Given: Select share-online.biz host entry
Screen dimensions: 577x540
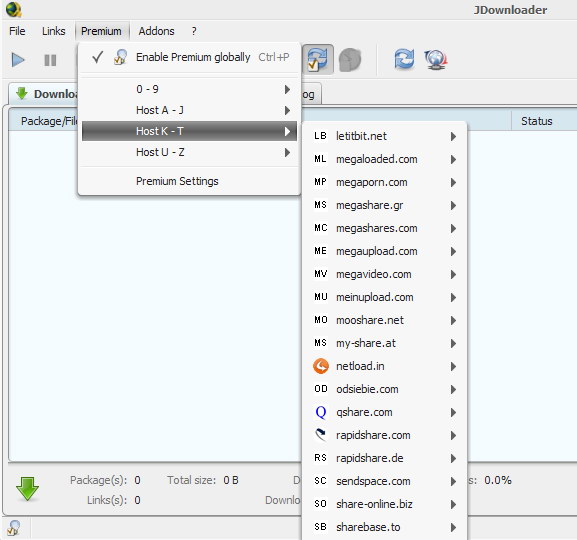Looking at the screenshot, I should pyautogui.click(x=384, y=504).
